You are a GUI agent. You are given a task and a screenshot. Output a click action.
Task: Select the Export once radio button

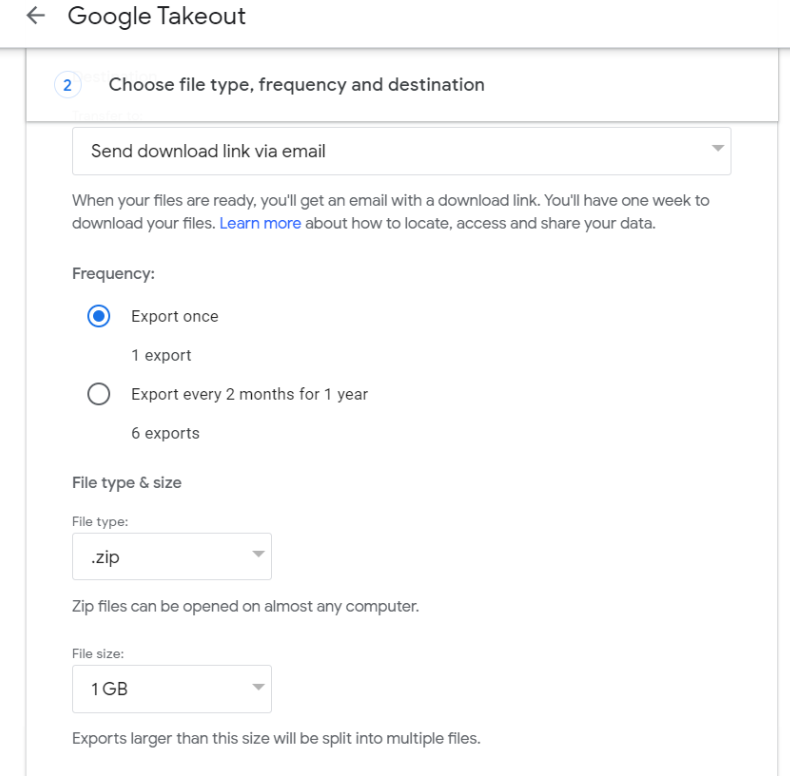click(x=99, y=316)
